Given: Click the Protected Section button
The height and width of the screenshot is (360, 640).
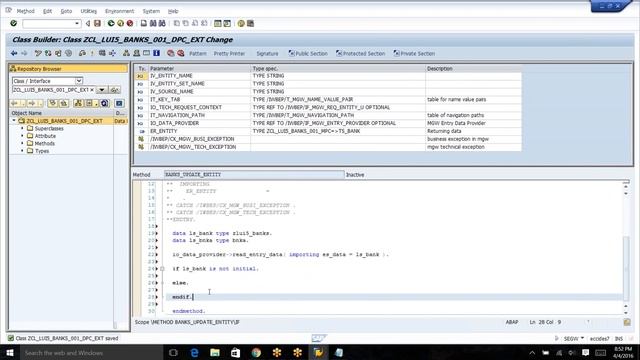Looking at the screenshot, I should point(360,53).
